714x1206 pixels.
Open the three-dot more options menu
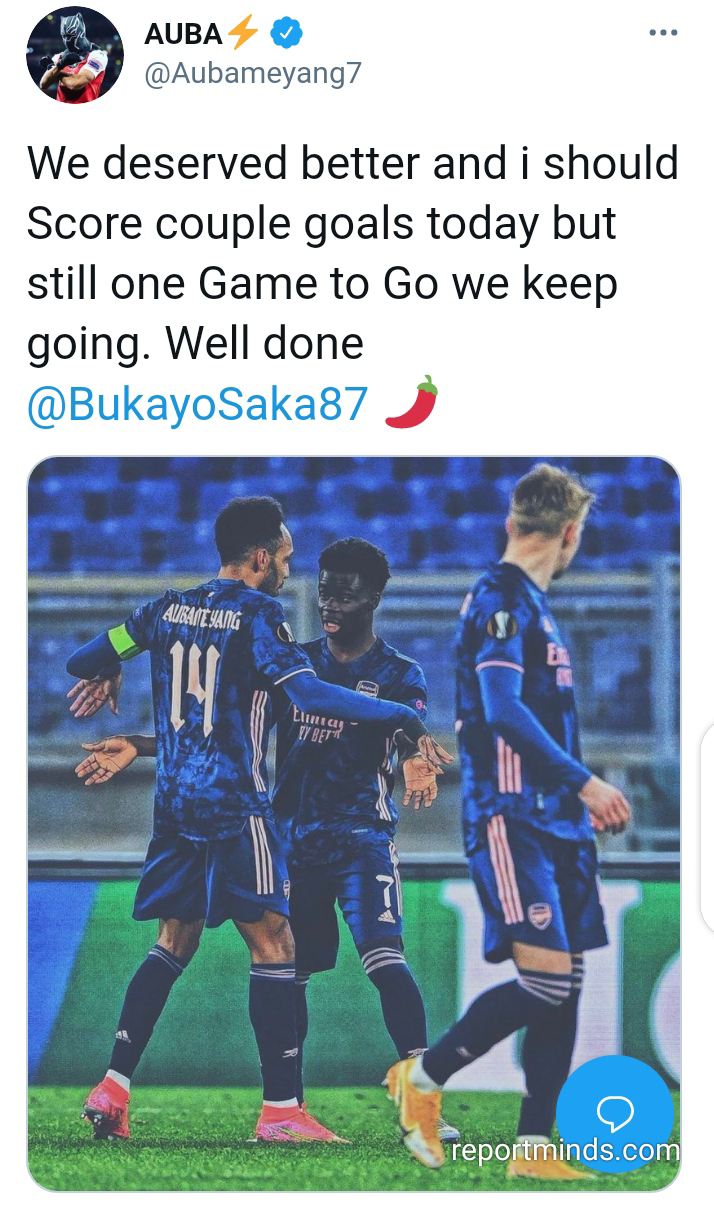663,32
